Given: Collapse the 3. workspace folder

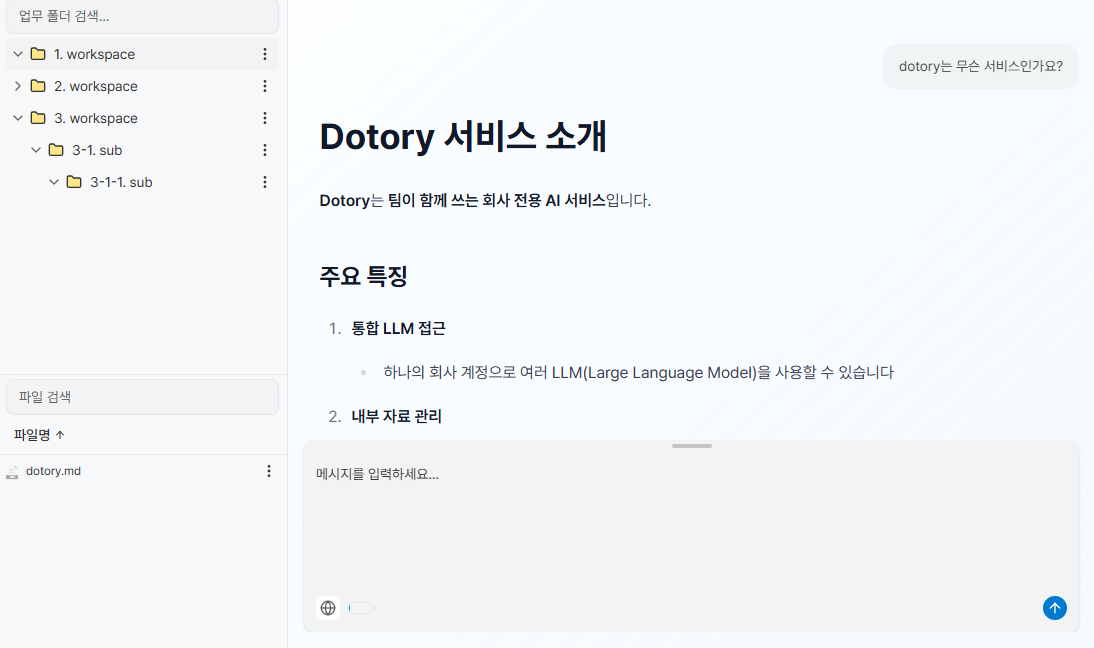Looking at the screenshot, I should click(x=18, y=118).
